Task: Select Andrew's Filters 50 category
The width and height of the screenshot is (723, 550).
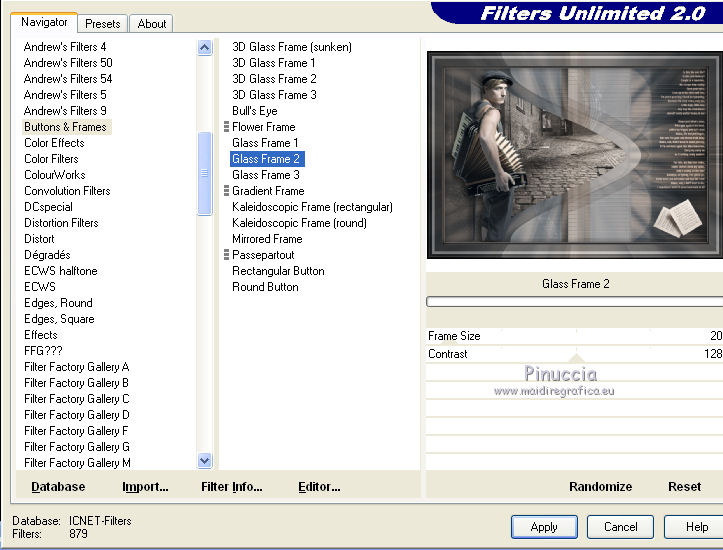Action: pyautogui.click(x=68, y=63)
